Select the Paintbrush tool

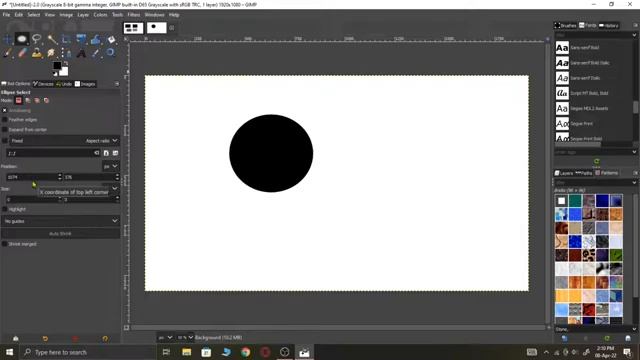click(x=7, y=53)
